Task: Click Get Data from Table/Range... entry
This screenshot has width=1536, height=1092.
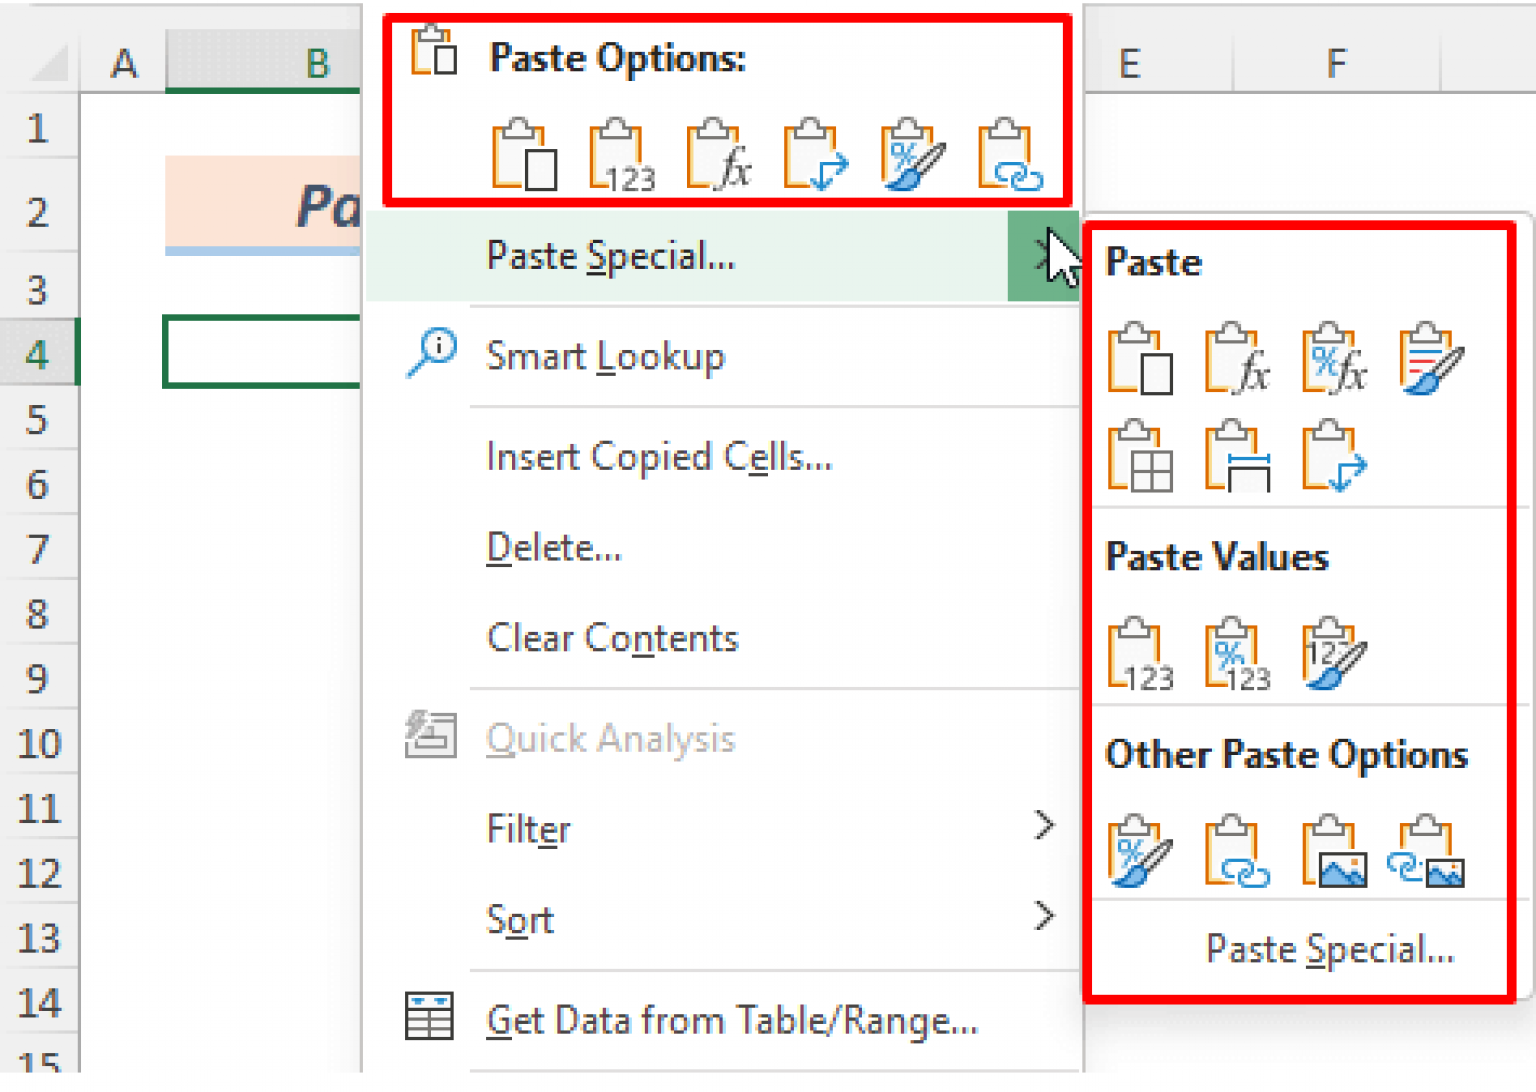Action: click(723, 1021)
